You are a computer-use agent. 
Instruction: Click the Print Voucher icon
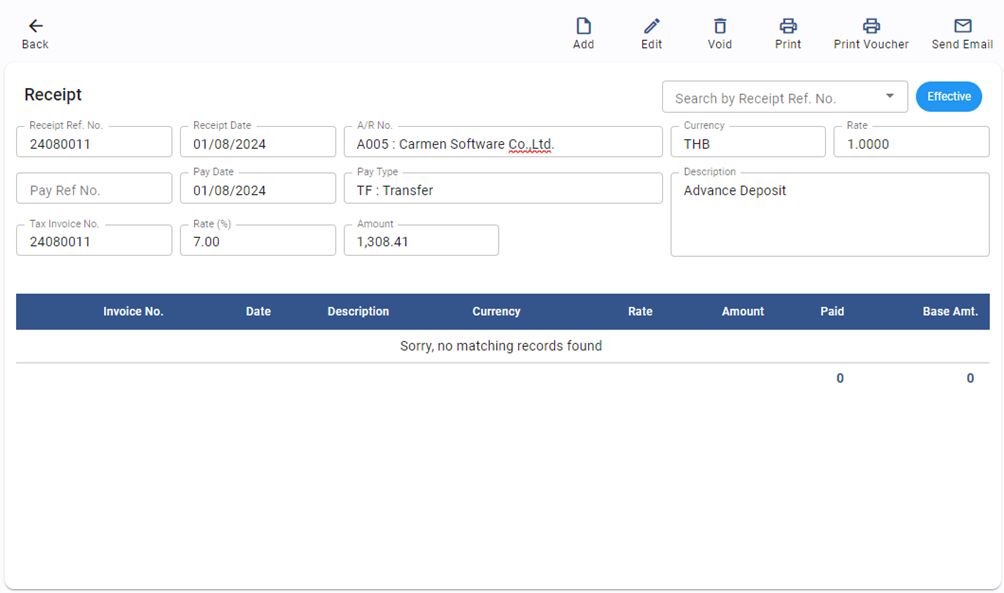[x=871, y=26]
